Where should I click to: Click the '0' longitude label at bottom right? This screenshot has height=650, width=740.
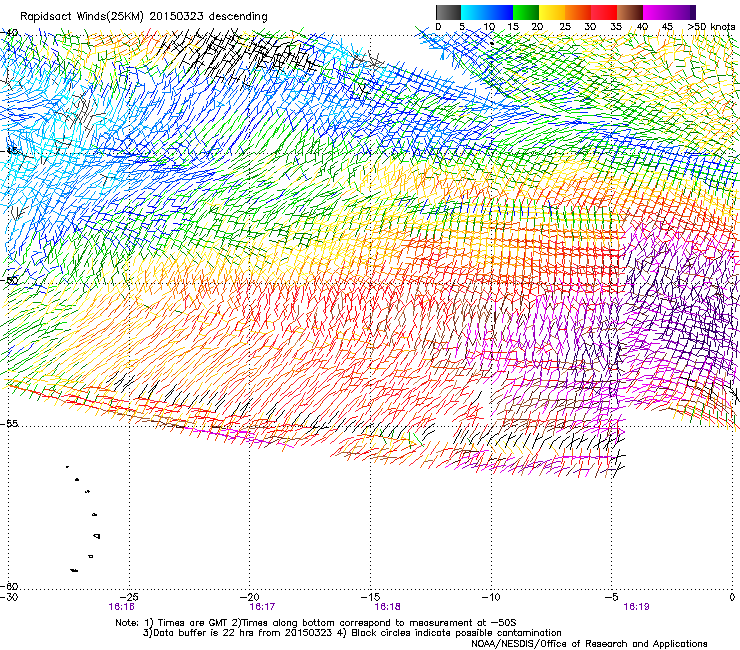point(732,597)
